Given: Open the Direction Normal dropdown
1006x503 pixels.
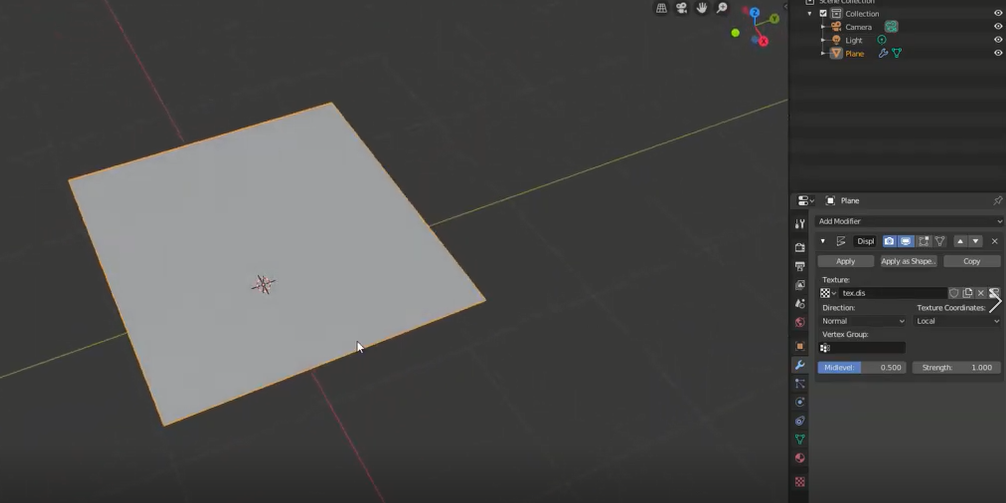Looking at the screenshot, I should pyautogui.click(x=864, y=321).
